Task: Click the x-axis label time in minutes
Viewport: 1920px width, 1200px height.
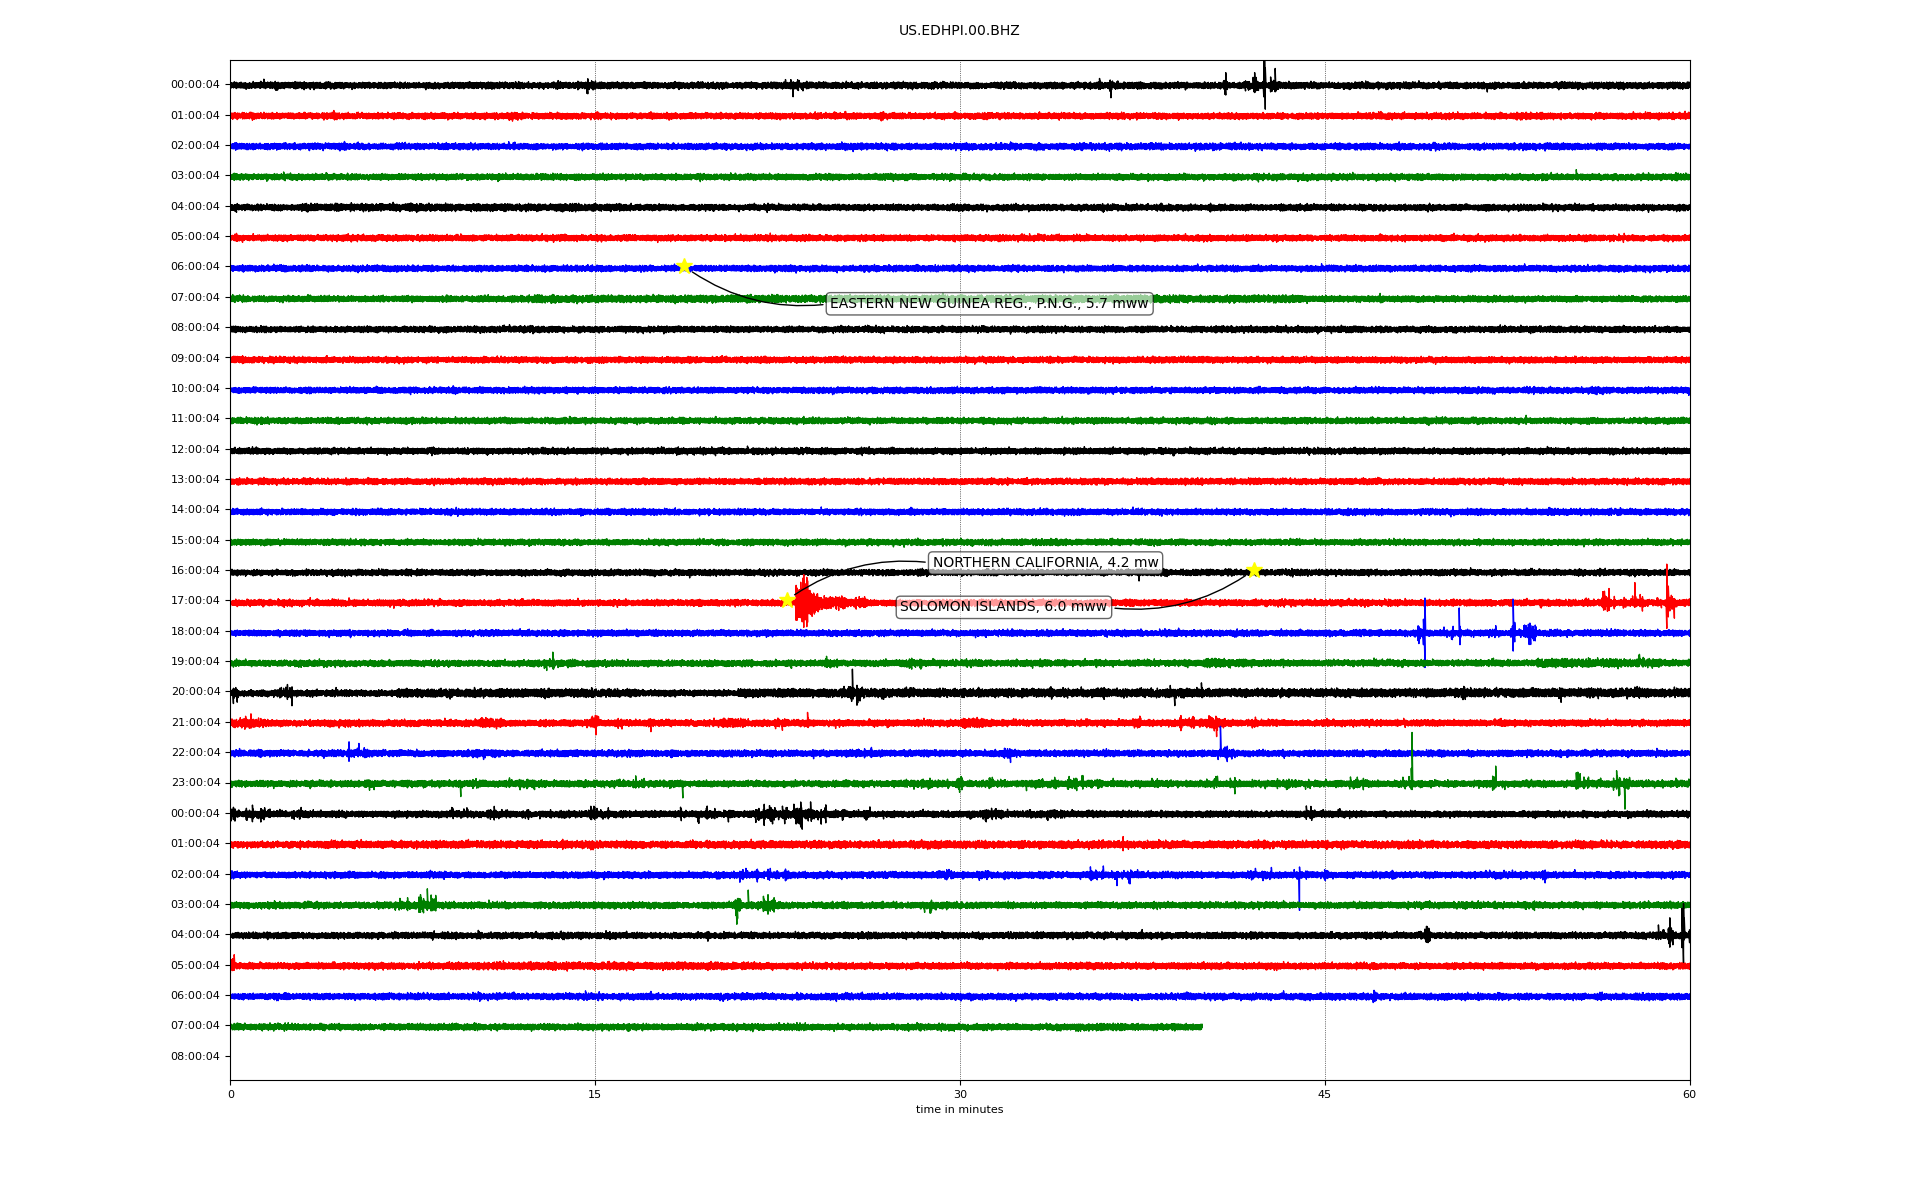Action: pos(959,1110)
